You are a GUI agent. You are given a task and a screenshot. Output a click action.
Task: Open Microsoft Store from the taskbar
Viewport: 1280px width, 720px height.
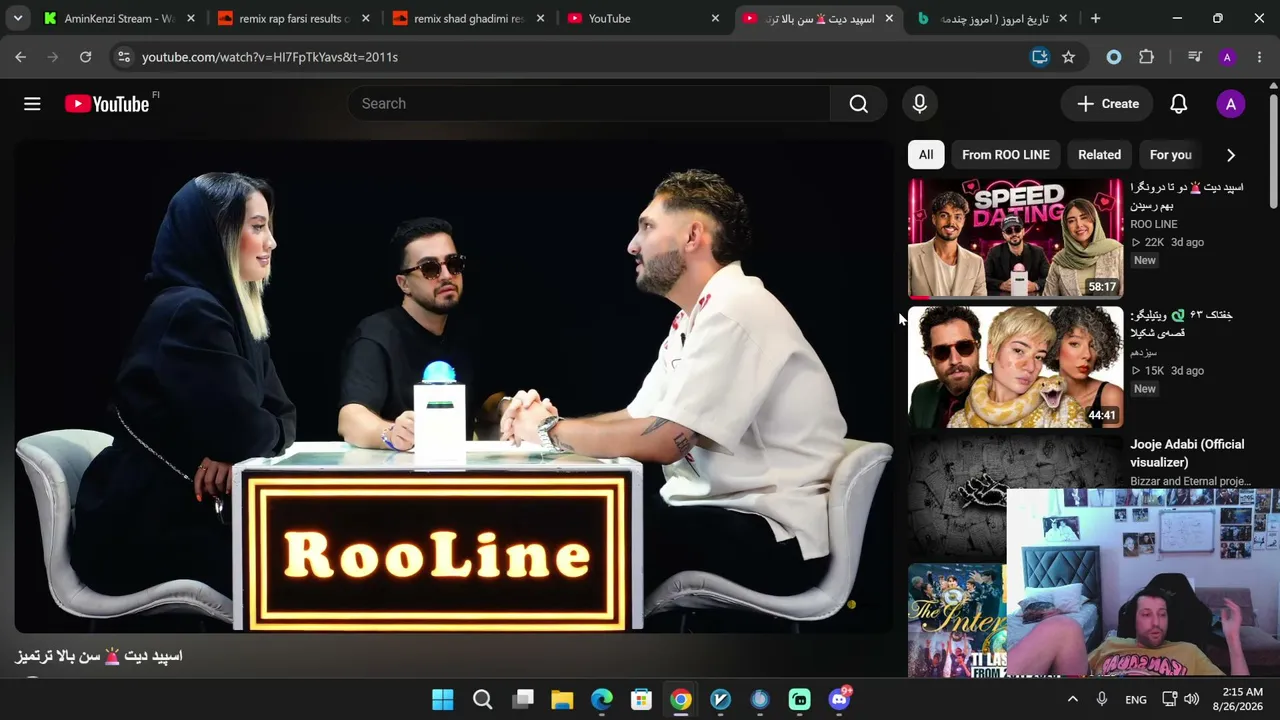[x=641, y=700]
